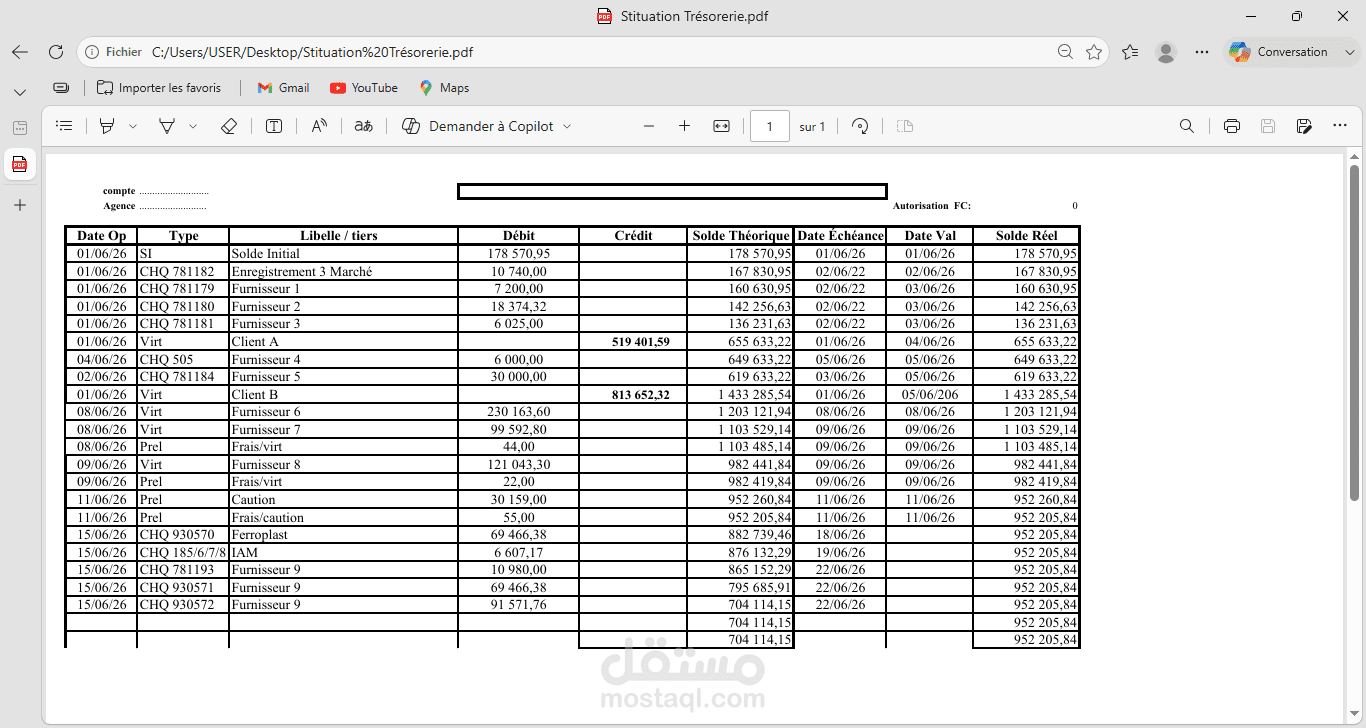Click the Solde Initial label
Viewport: 1366px width, 728px height.
pyautogui.click(x=266, y=254)
